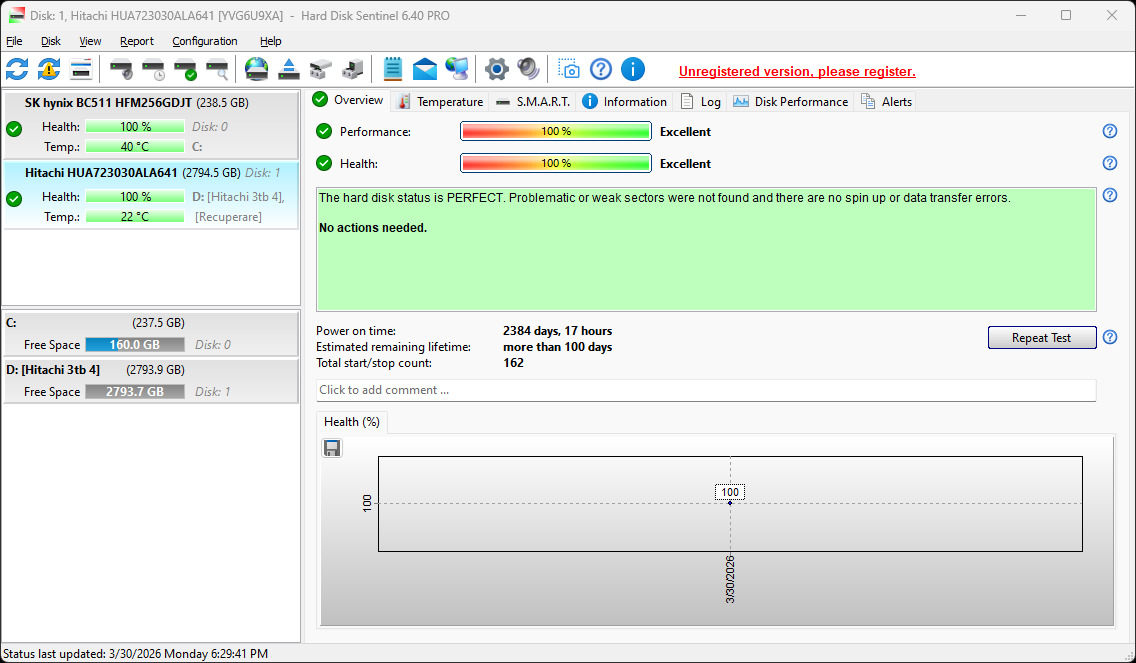Switch to the Disk Performance tab
The width and height of the screenshot is (1136, 663).
790,101
